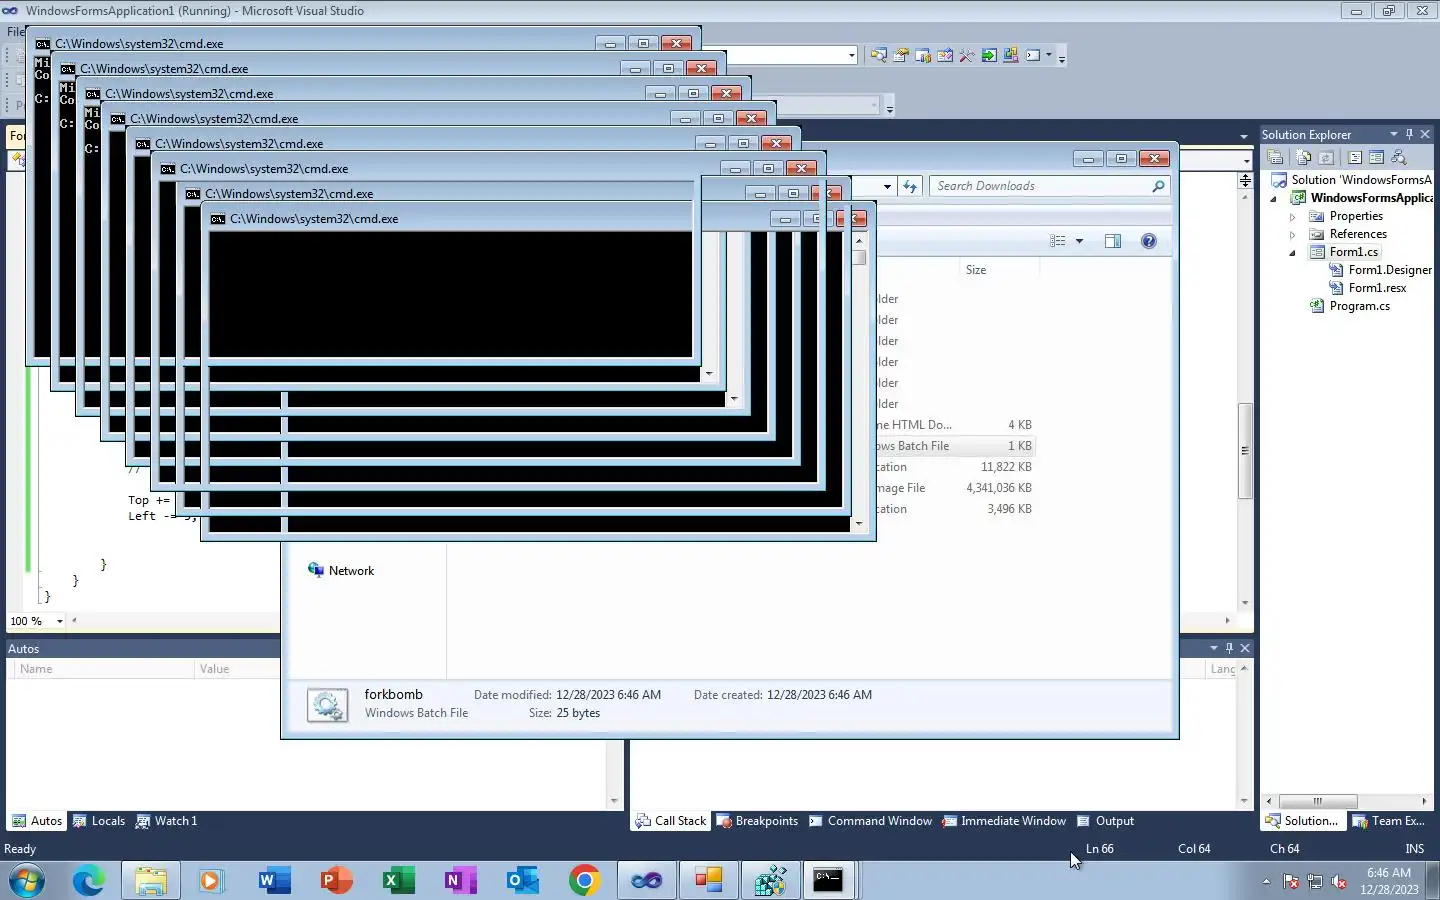Screen dimensions: 1440x900
Task: Open dropdown arrow next to Command Window icon
Action: click(x=1049, y=55)
